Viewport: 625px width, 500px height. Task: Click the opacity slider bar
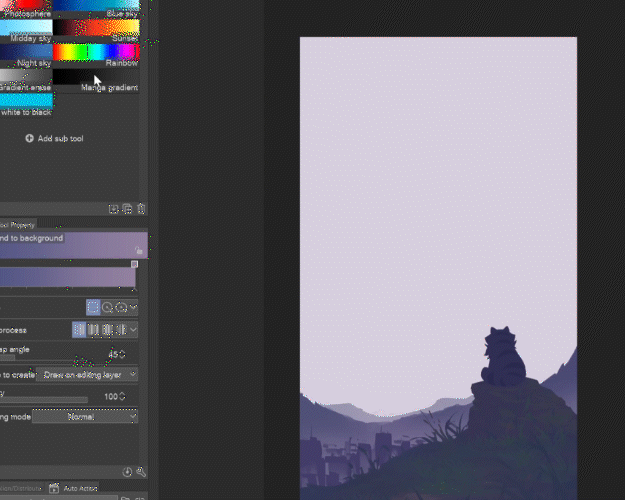click(44, 400)
